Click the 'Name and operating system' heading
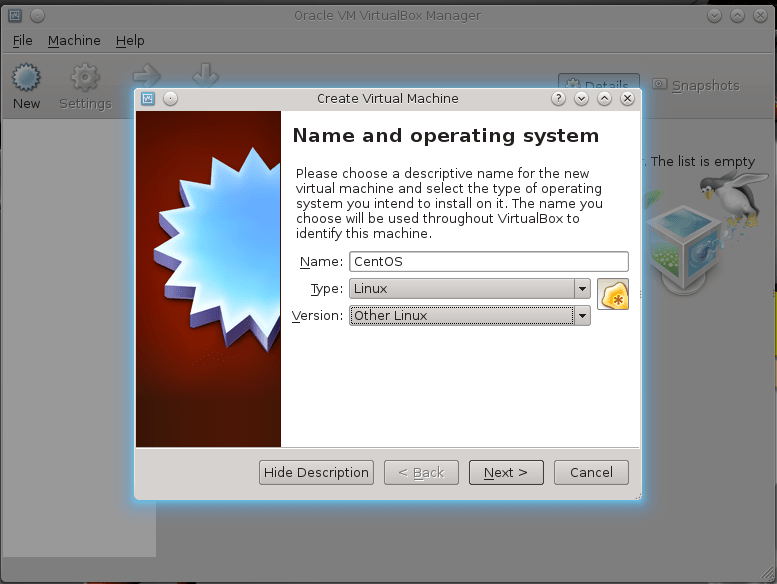The height and width of the screenshot is (584, 777). (x=445, y=136)
